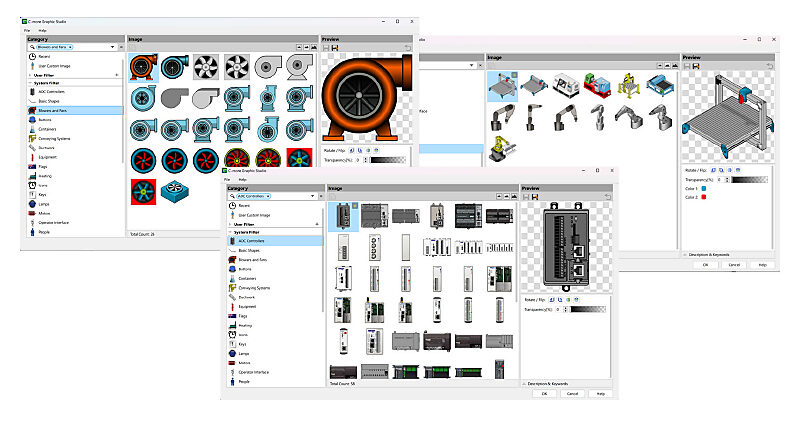This screenshot has width=800, height=427.
Task: Select the blue isometric cooling fan thumbnail
Action: point(174,191)
